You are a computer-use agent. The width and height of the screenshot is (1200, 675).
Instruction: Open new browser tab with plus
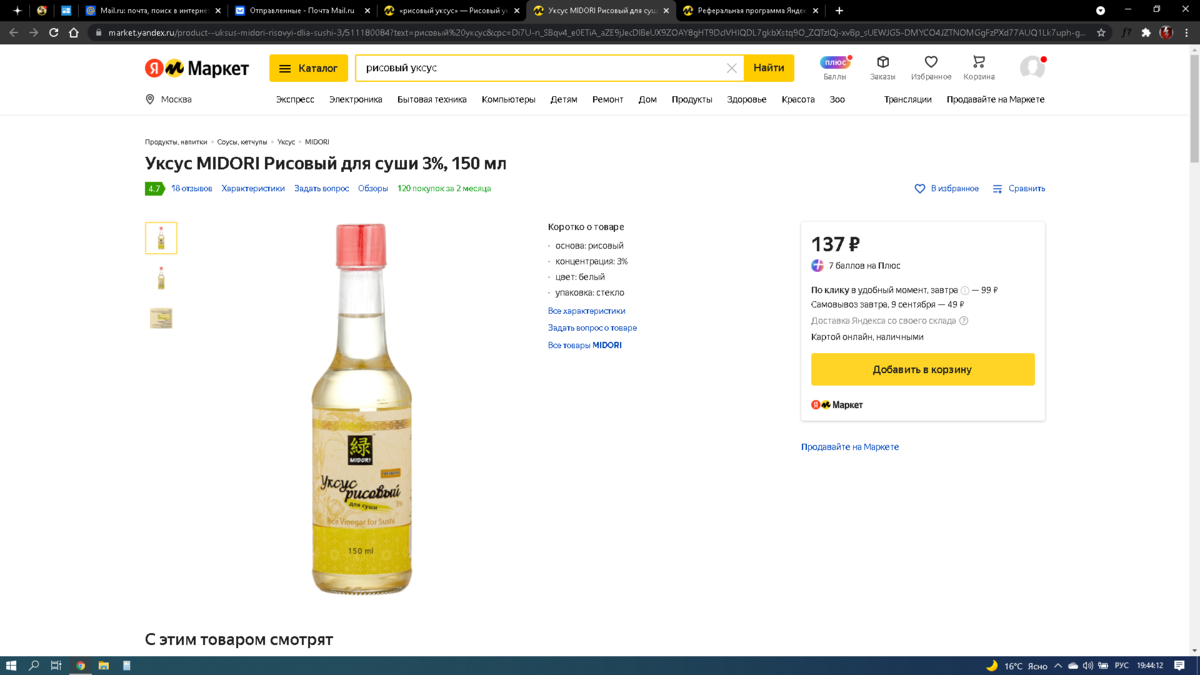(x=839, y=10)
